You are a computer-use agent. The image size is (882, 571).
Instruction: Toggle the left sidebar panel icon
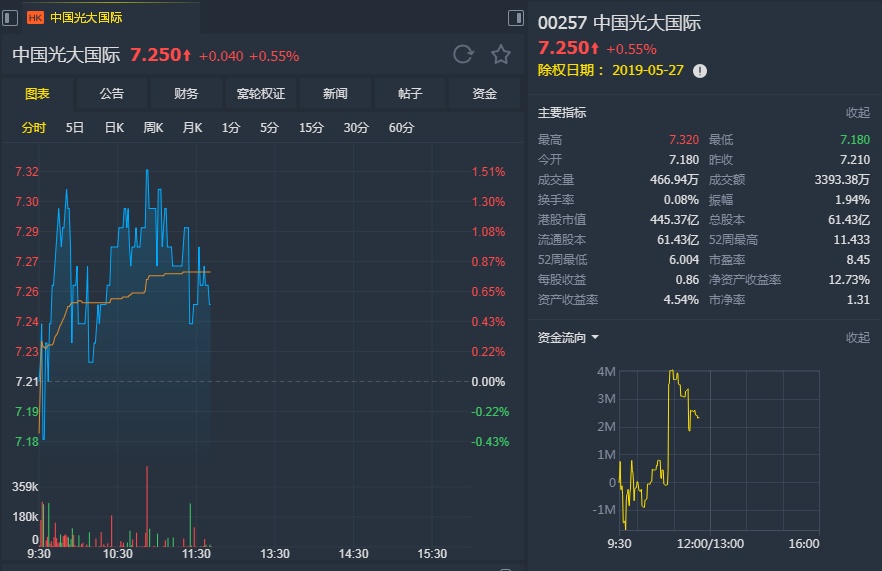[x=10, y=17]
